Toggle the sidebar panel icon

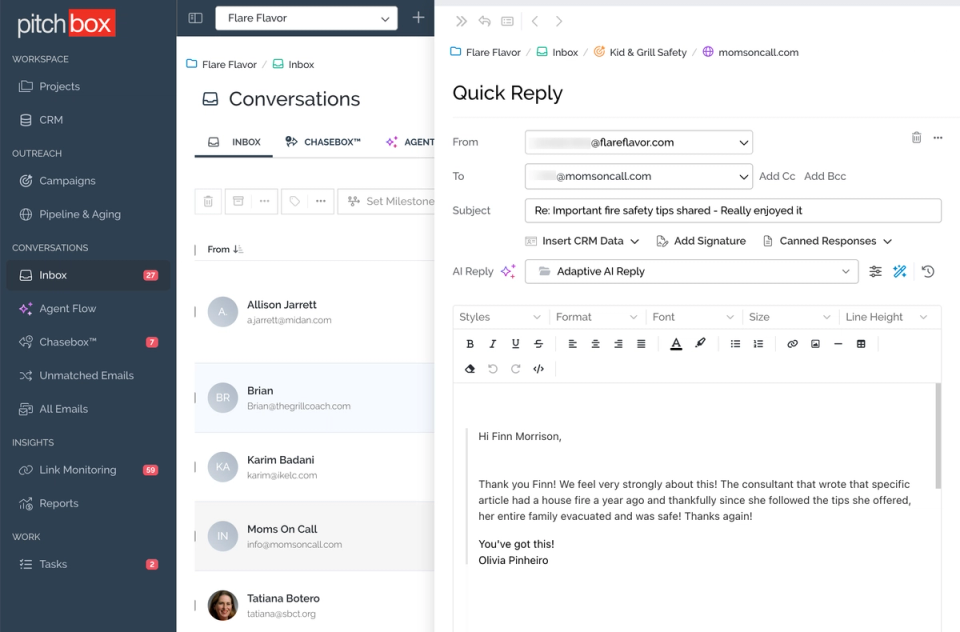[195, 18]
